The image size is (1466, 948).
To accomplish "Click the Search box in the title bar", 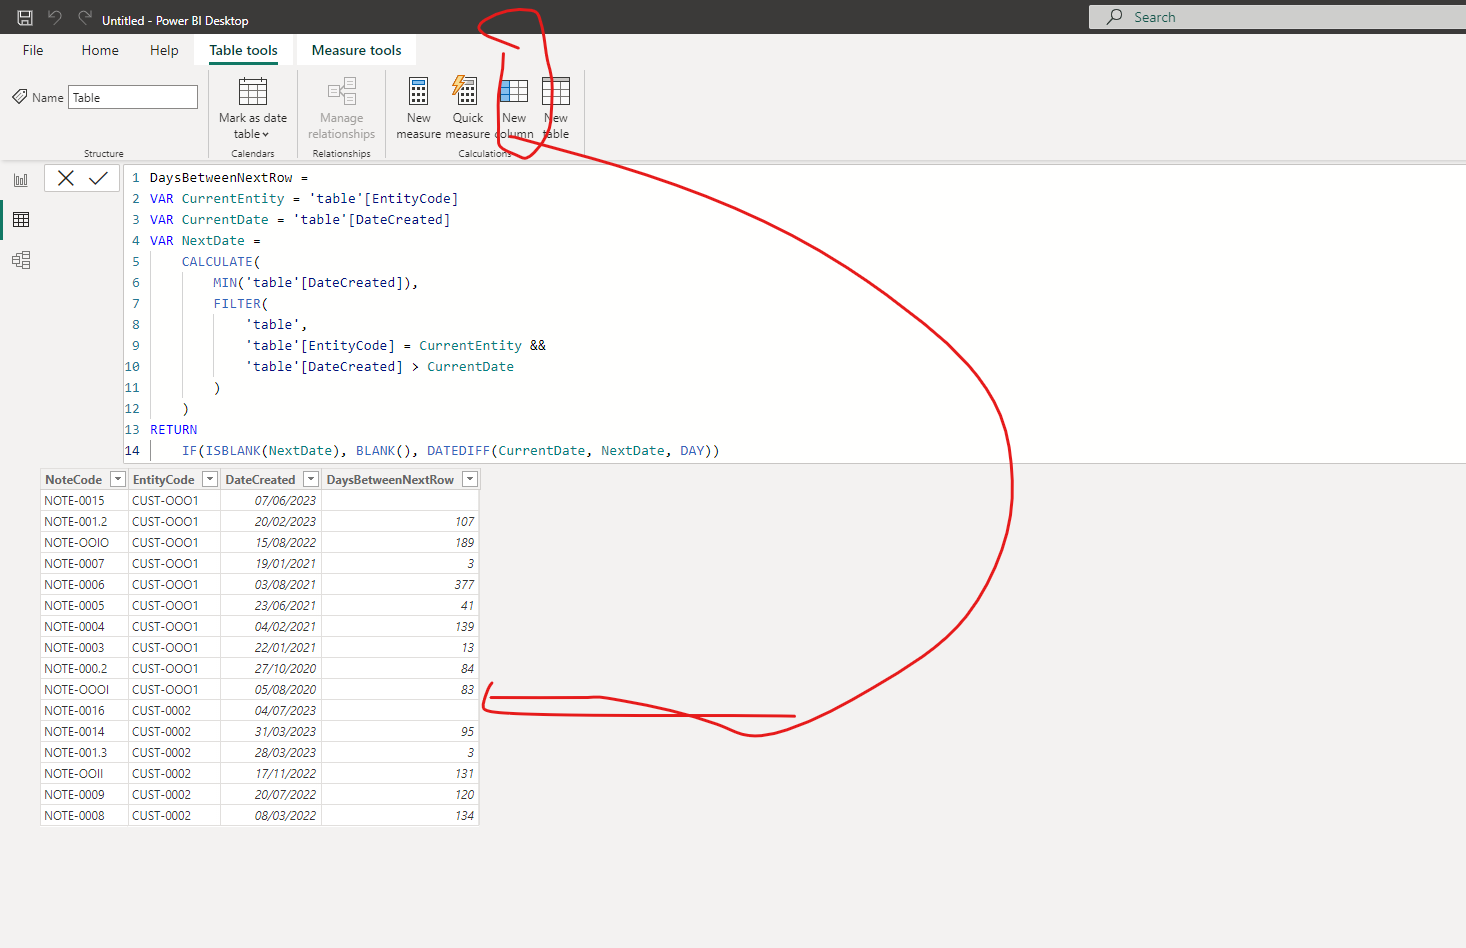I will [x=1277, y=17].
